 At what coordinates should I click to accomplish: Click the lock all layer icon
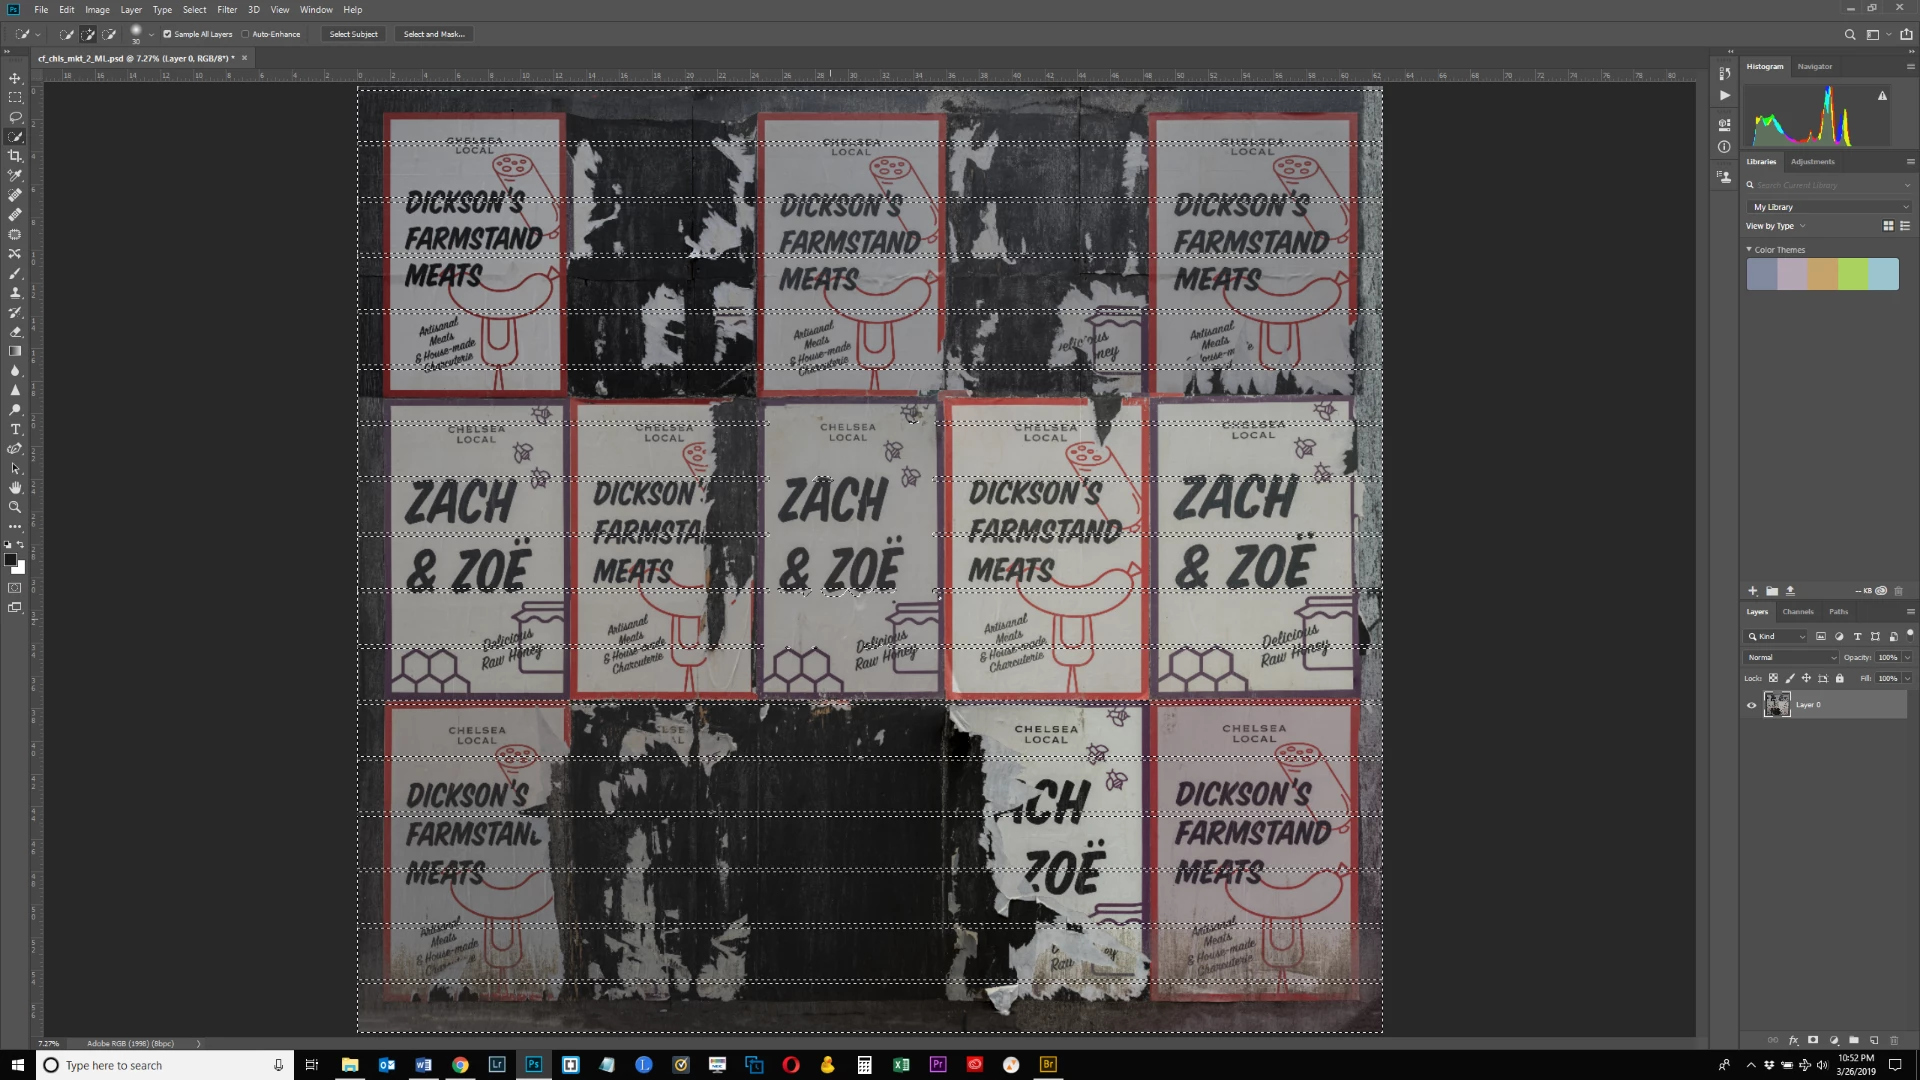click(1839, 678)
